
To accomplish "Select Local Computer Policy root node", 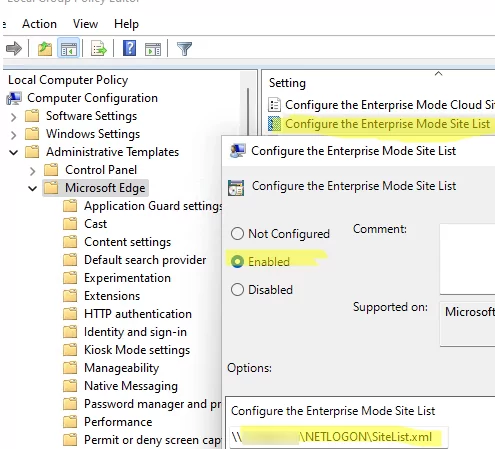I will 68,80.
